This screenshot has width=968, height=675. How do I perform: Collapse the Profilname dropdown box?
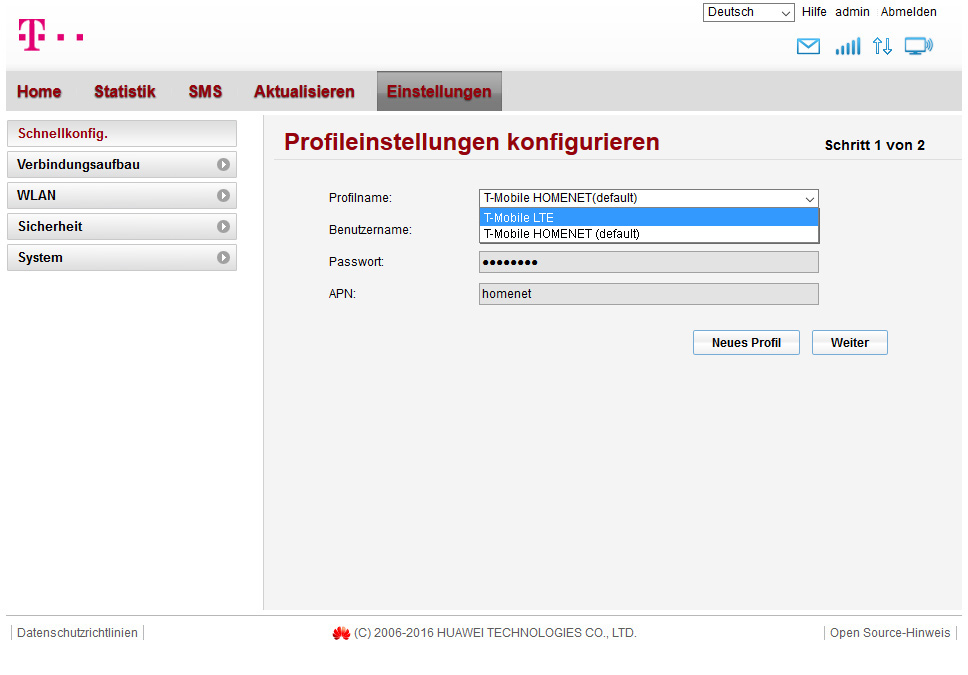click(x=648, y=198)
